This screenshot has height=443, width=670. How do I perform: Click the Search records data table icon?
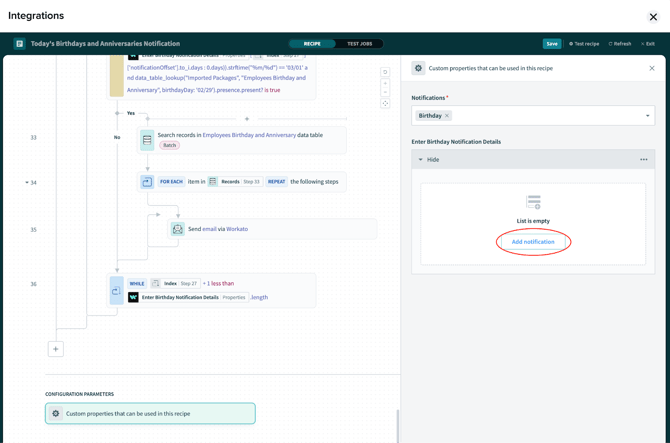tap(147, 140)
